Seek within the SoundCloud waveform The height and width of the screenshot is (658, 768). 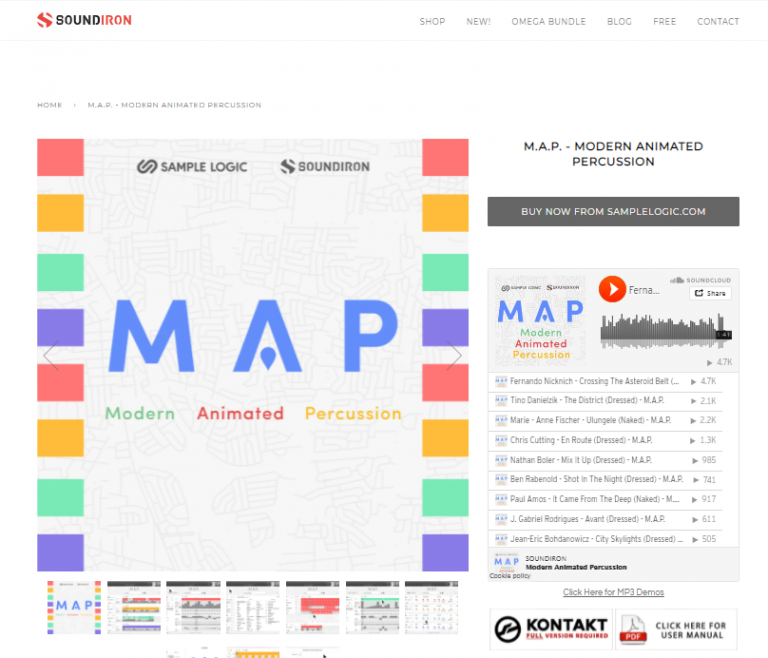click(x=666, y=332)
